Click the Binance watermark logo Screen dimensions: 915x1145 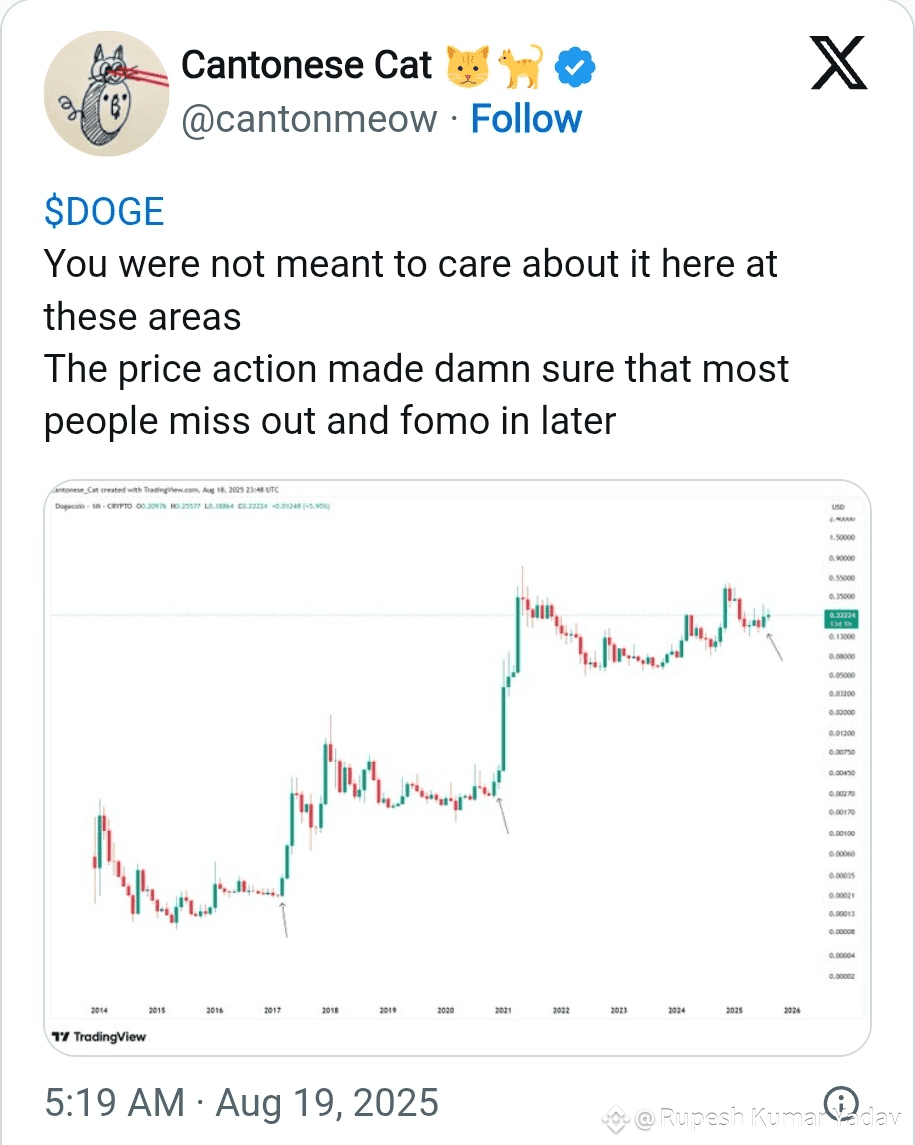pyautogui.click(x=616, y=1119)
